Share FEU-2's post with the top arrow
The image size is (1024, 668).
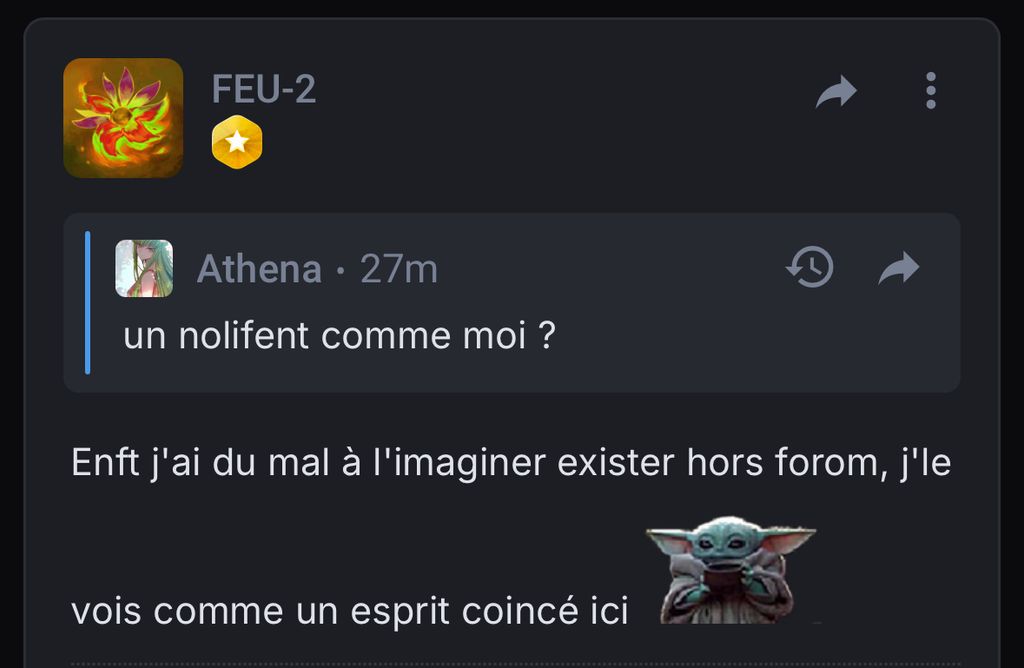[836, 92]
